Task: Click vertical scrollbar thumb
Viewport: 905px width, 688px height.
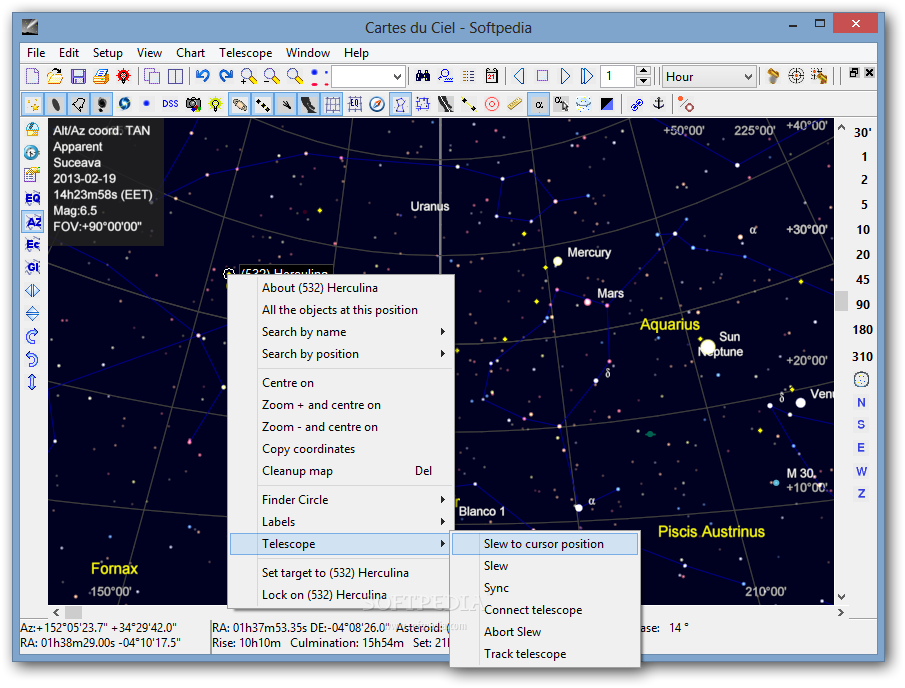Action: click(x=842, y=301)
